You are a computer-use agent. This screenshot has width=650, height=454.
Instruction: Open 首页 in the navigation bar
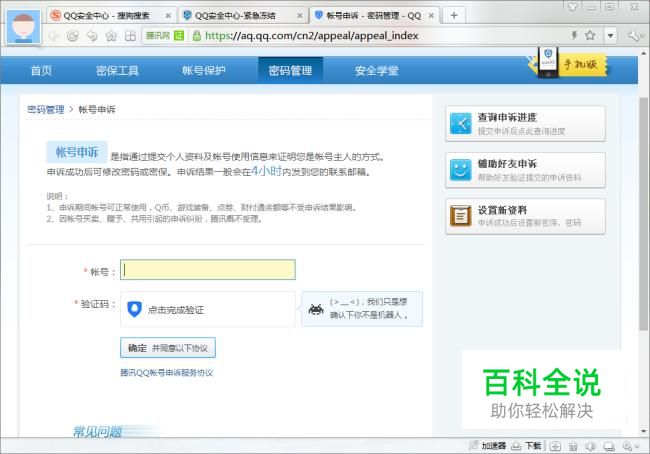click(x=41, y=70)
